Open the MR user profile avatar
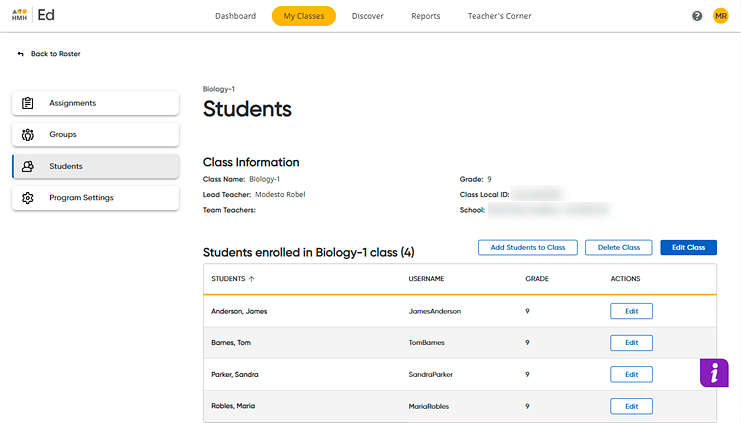This screenshot has height=423, width=741. [721, 16]
